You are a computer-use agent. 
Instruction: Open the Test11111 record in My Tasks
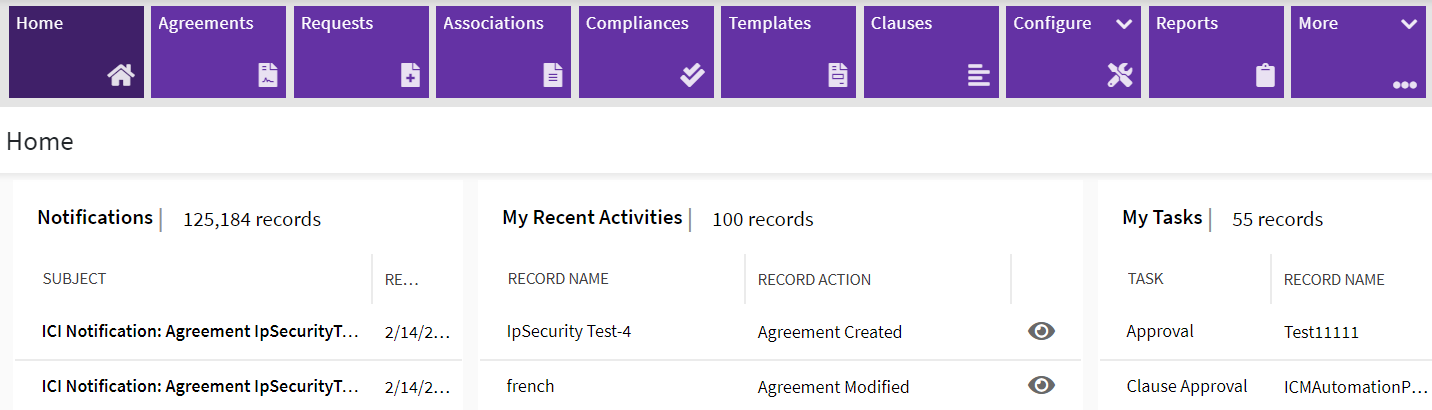[x=1322, y=332]
